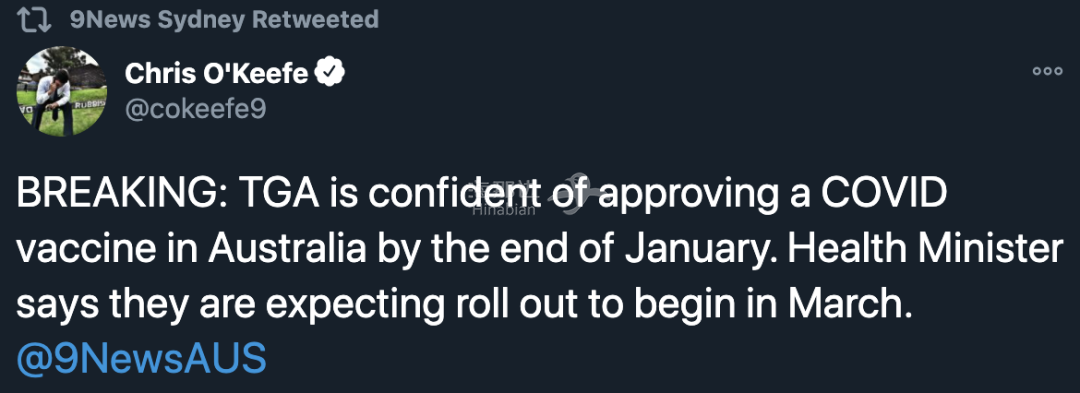Open Chris O'Keefe's profile picture
The image size is (1080, 393).
pyautogui.click(x=61, y=91)
